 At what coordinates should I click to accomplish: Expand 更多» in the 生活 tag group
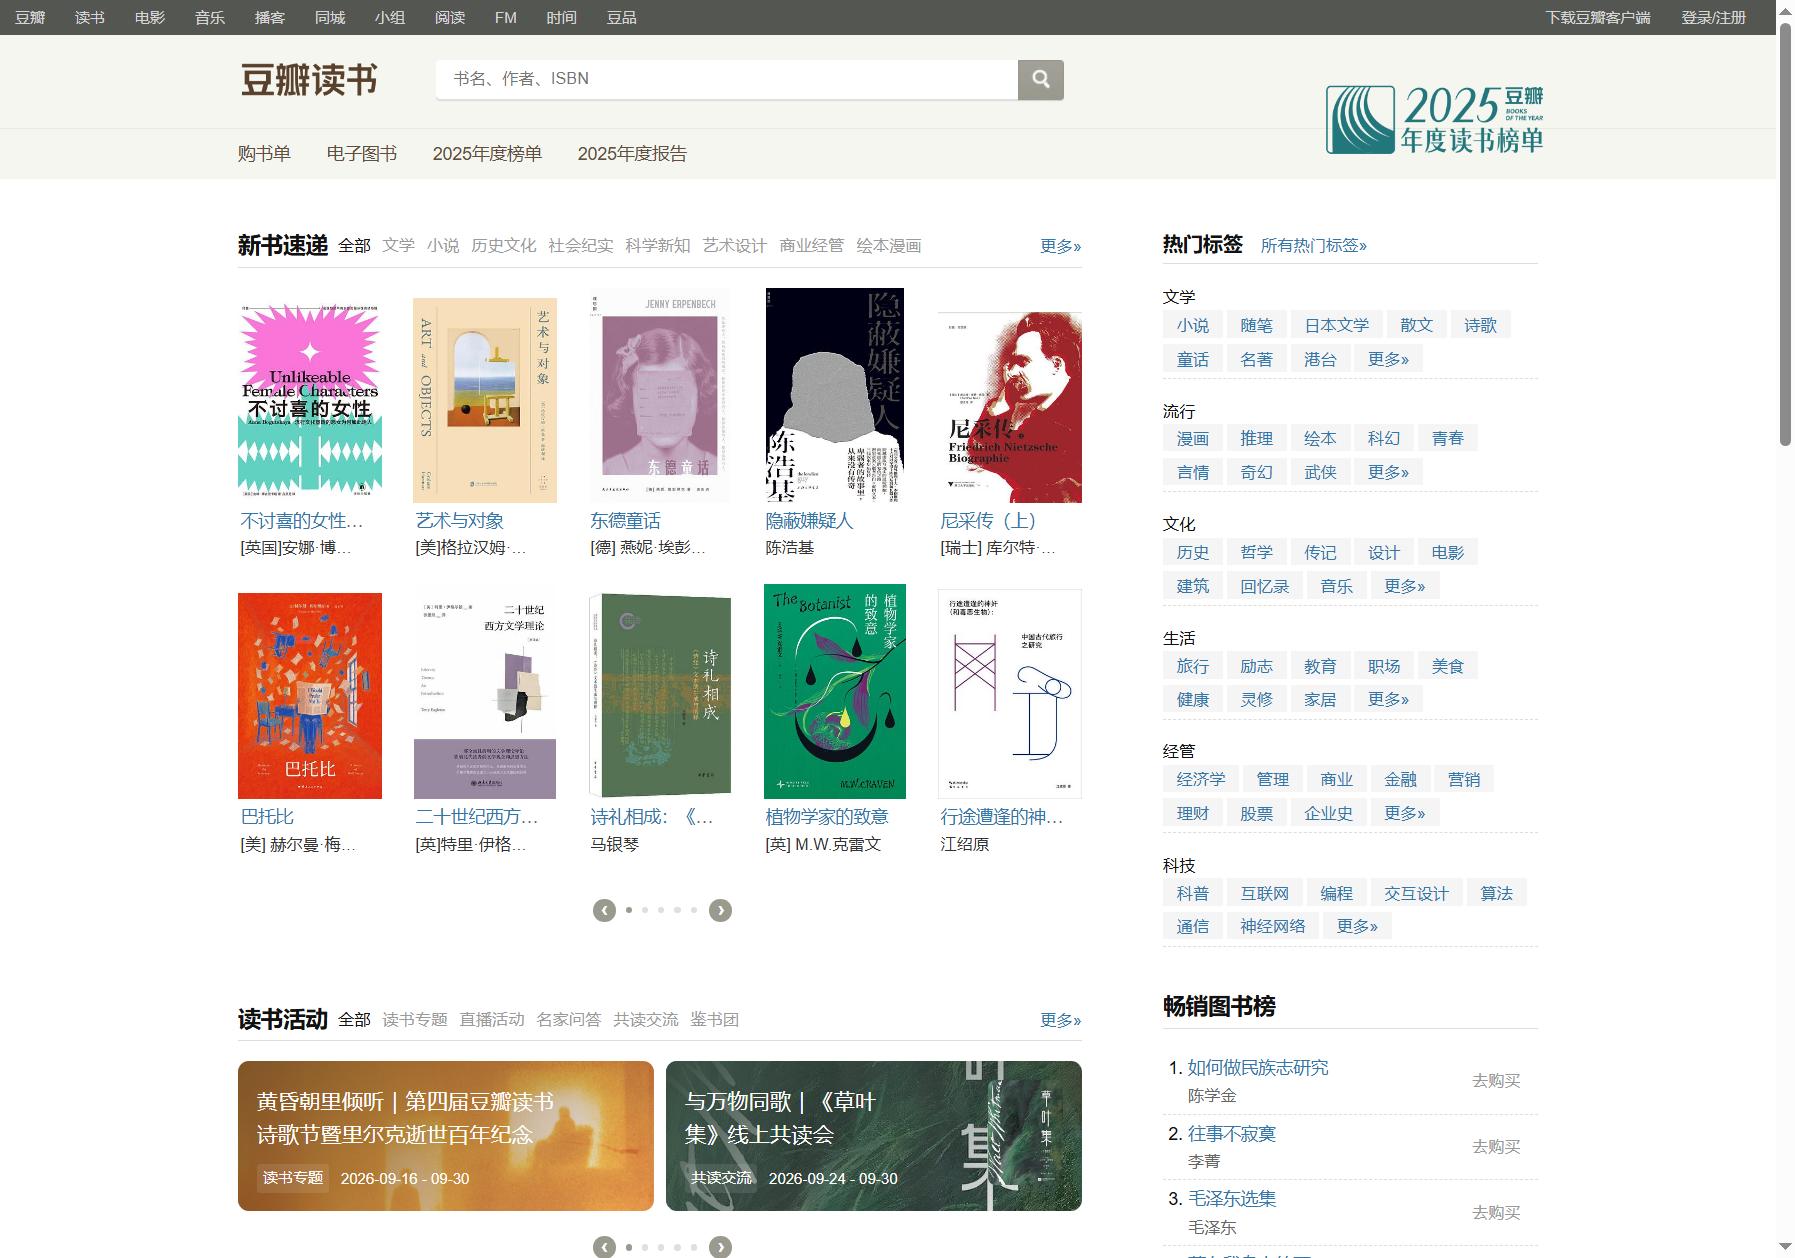pyautogui.click(x=1388, y=699)
